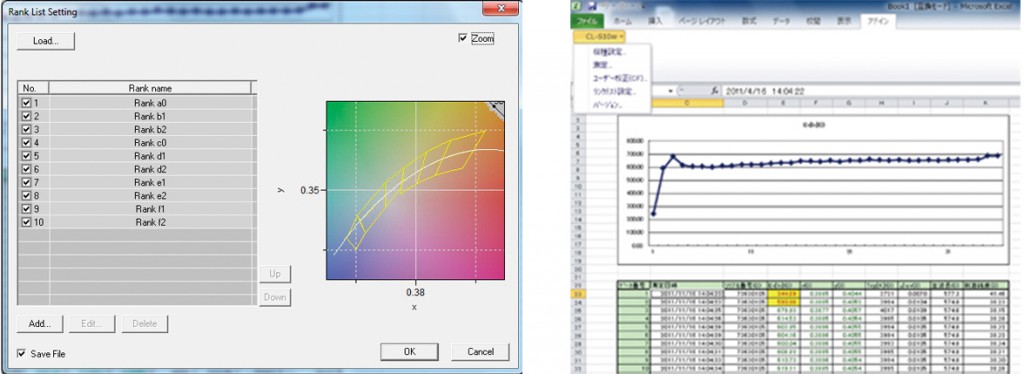Click the Excel application icon in title bar
This screenshot has width=1024, height=374.
click(575, 5)
